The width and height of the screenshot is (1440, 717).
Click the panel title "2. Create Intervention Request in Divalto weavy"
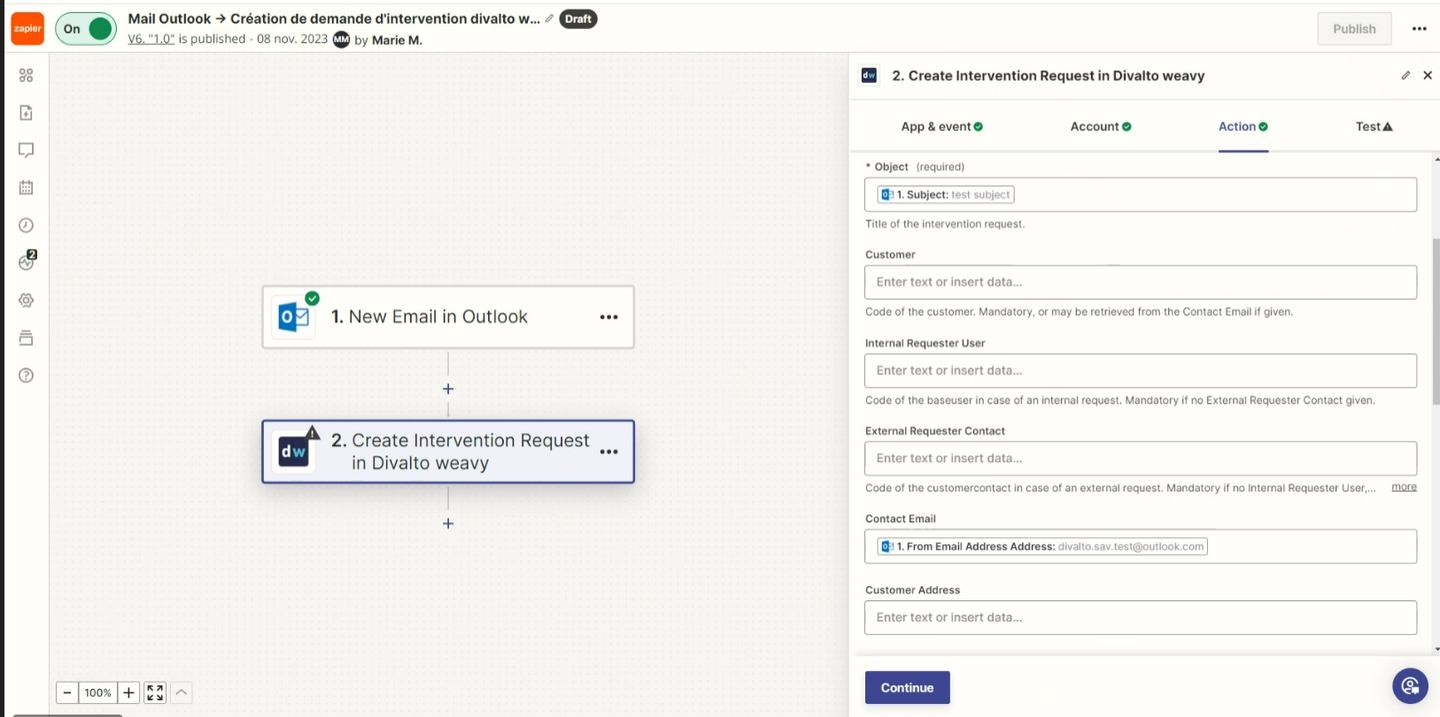(1048, 75)
